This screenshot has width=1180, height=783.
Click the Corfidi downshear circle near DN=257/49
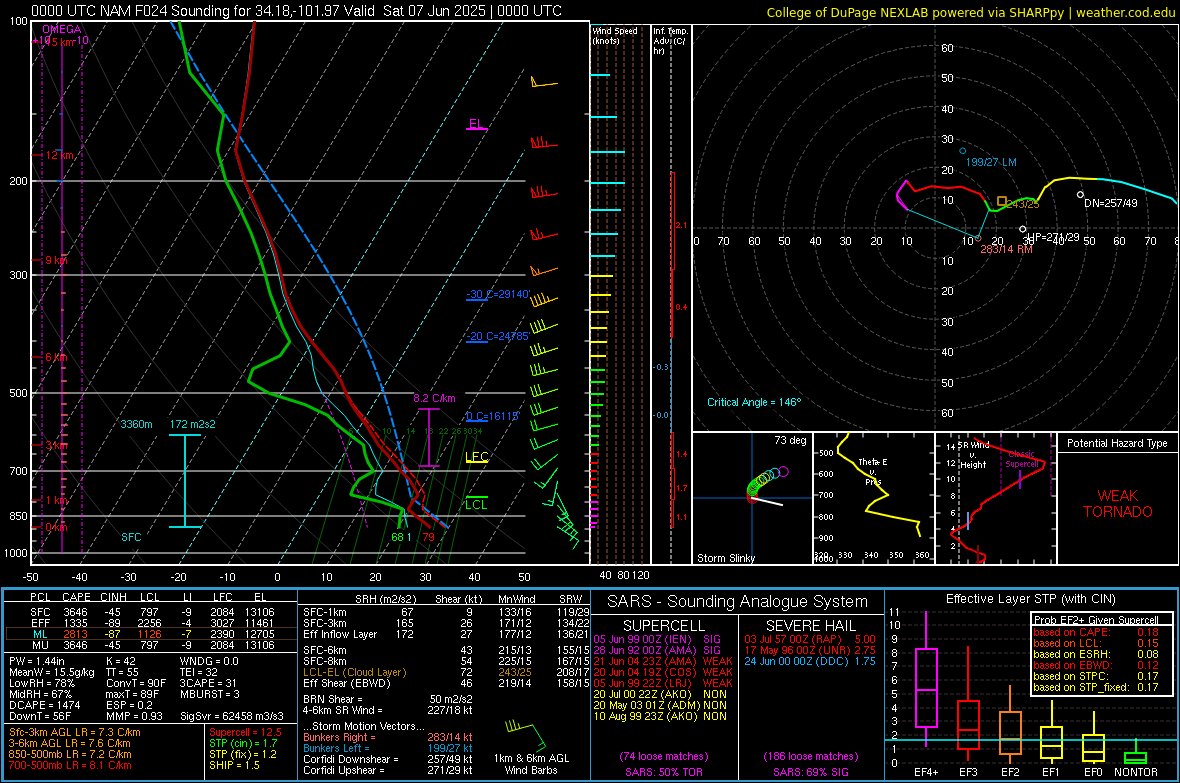1080,195
